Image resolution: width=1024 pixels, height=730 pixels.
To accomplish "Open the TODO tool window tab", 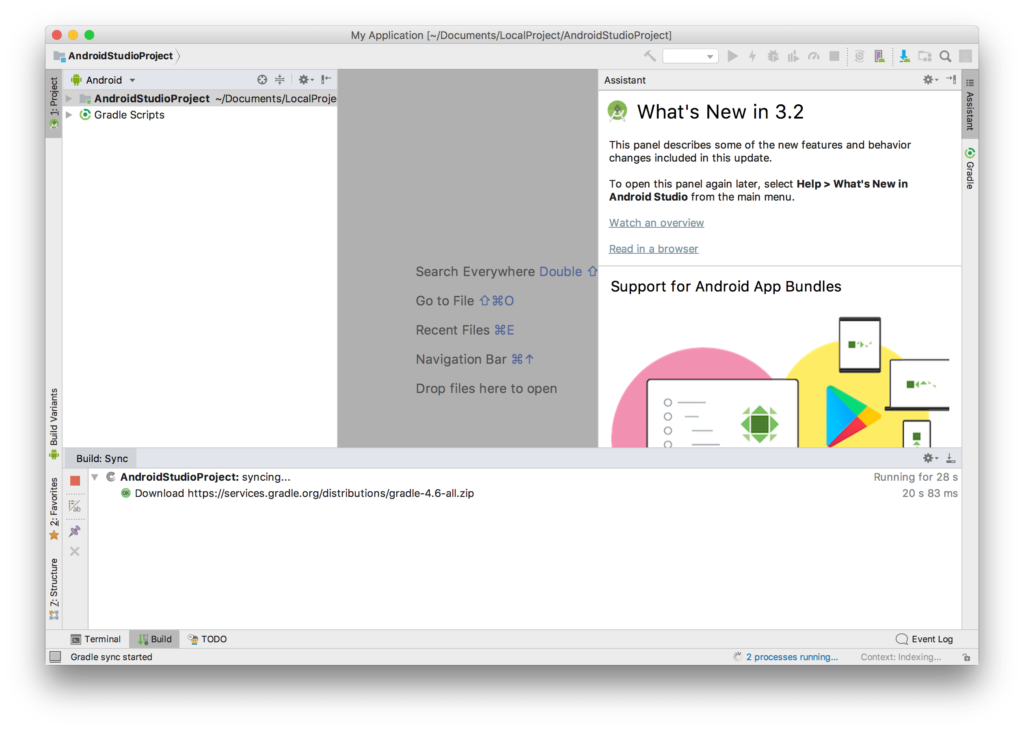I will pos(207,639).
